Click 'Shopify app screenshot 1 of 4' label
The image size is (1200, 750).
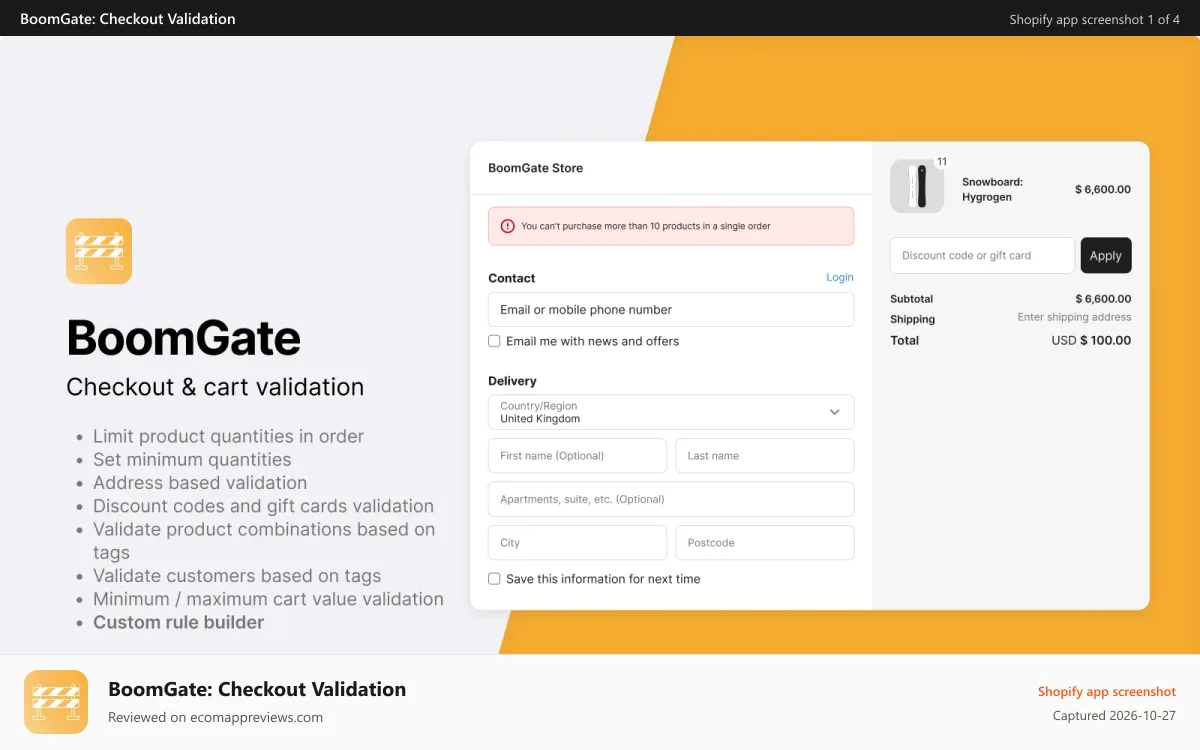1095,19
